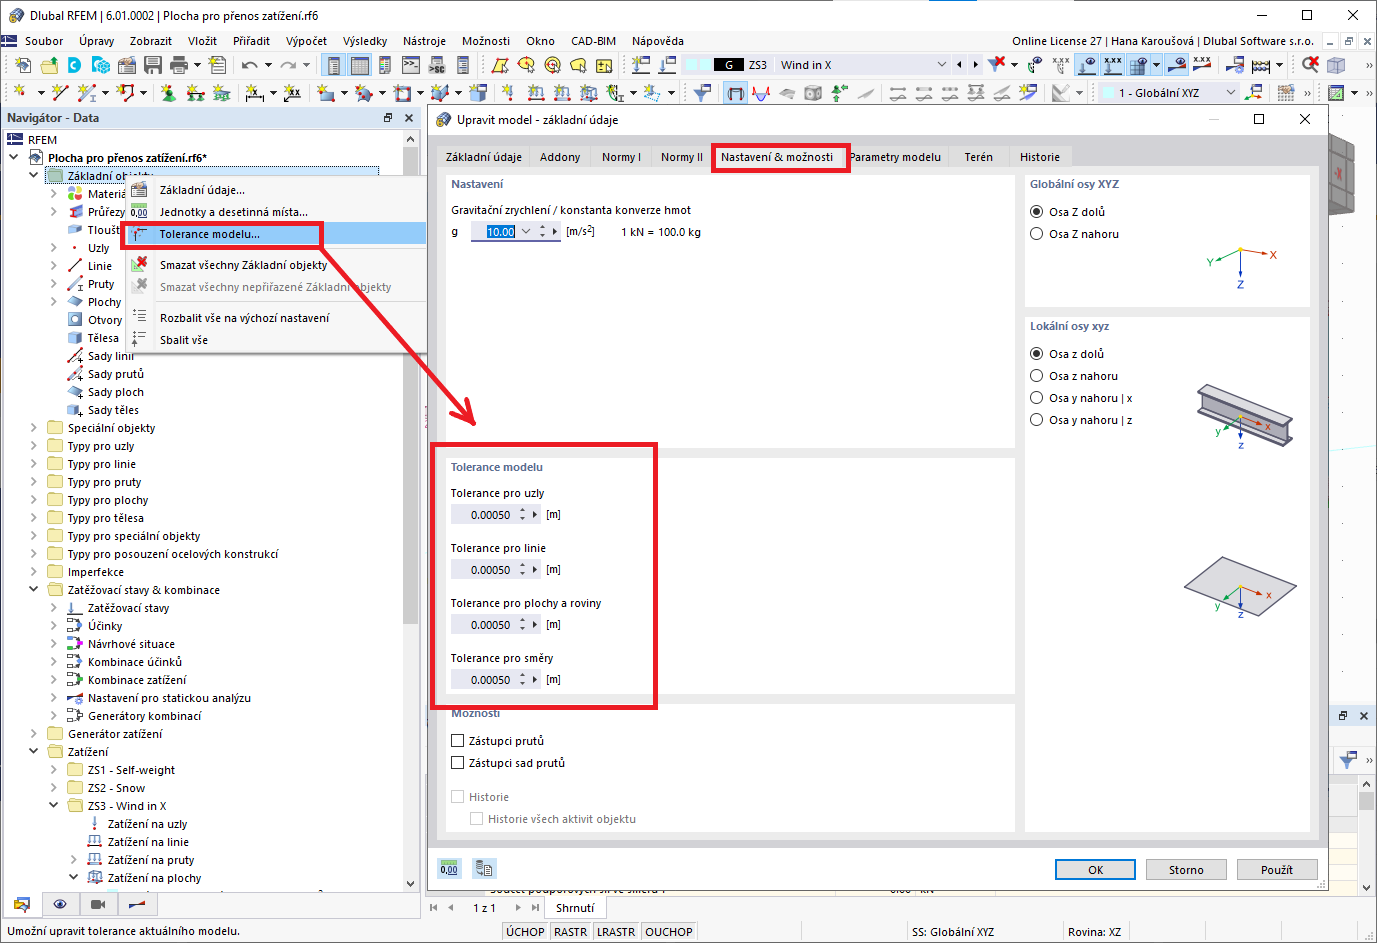Viewport: 1377px width, 943px height.
Task: Click the Tolerance pro uzly value field
Action: 485,515
